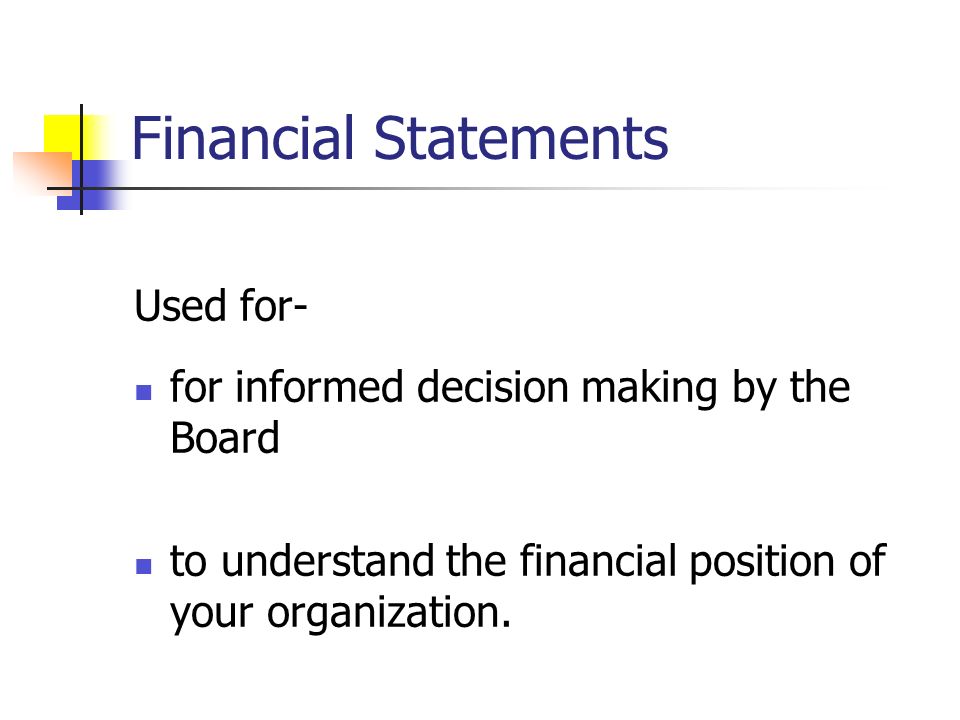This screenshot has height=720, width=960.
Task: Click the orange gradient square in the logo
Action: click(42, 173)
